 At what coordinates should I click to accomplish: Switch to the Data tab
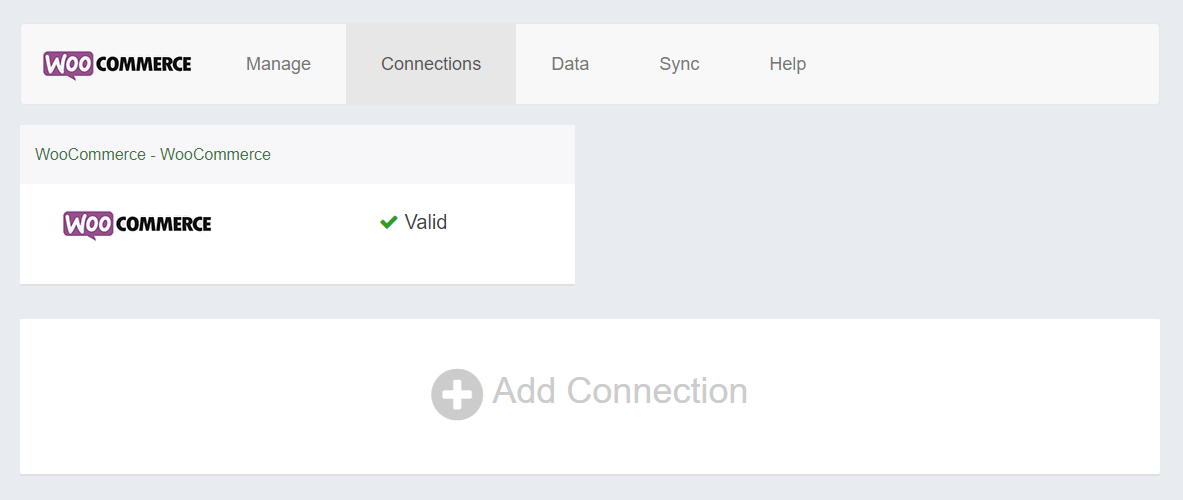point(570,64)
